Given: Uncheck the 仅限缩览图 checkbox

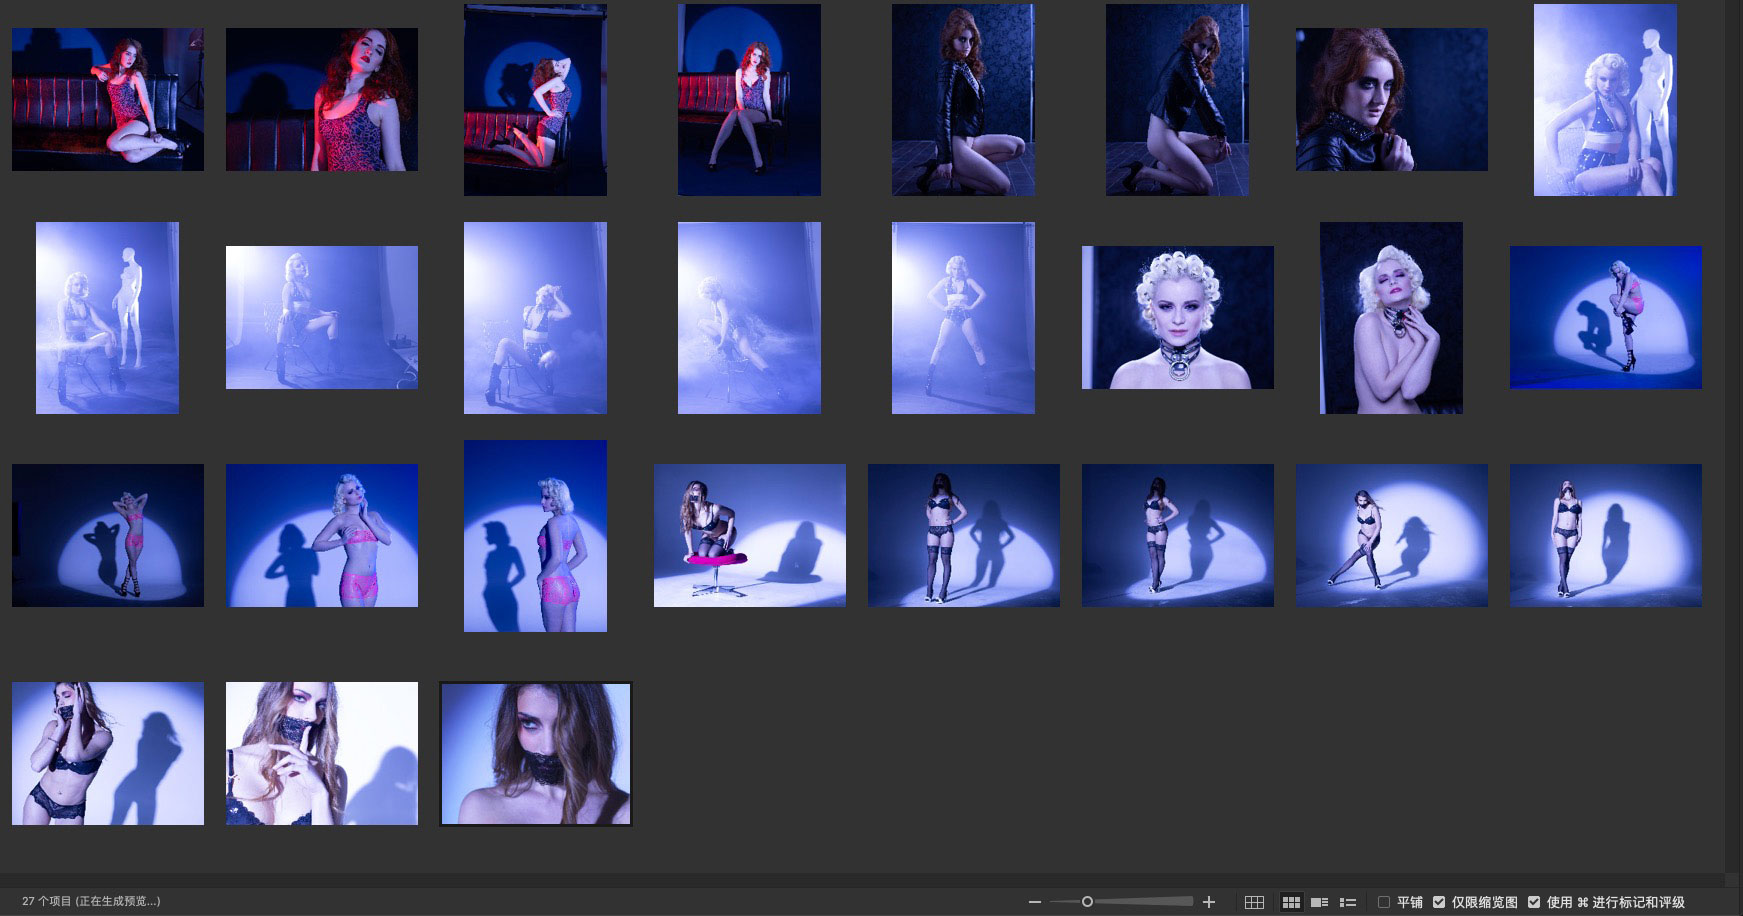Looking at the screenshot, I should pos(1439,902).
